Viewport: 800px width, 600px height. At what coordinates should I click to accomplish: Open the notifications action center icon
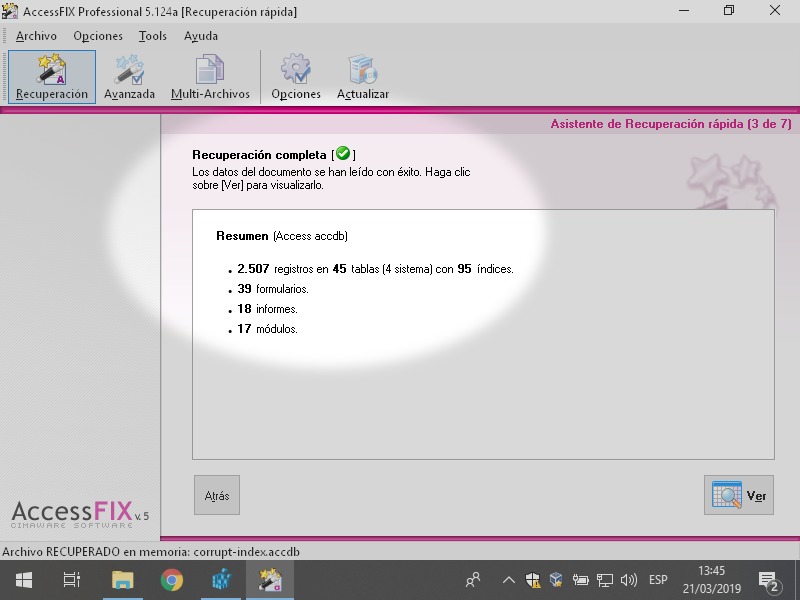click(x=770, y=579)
